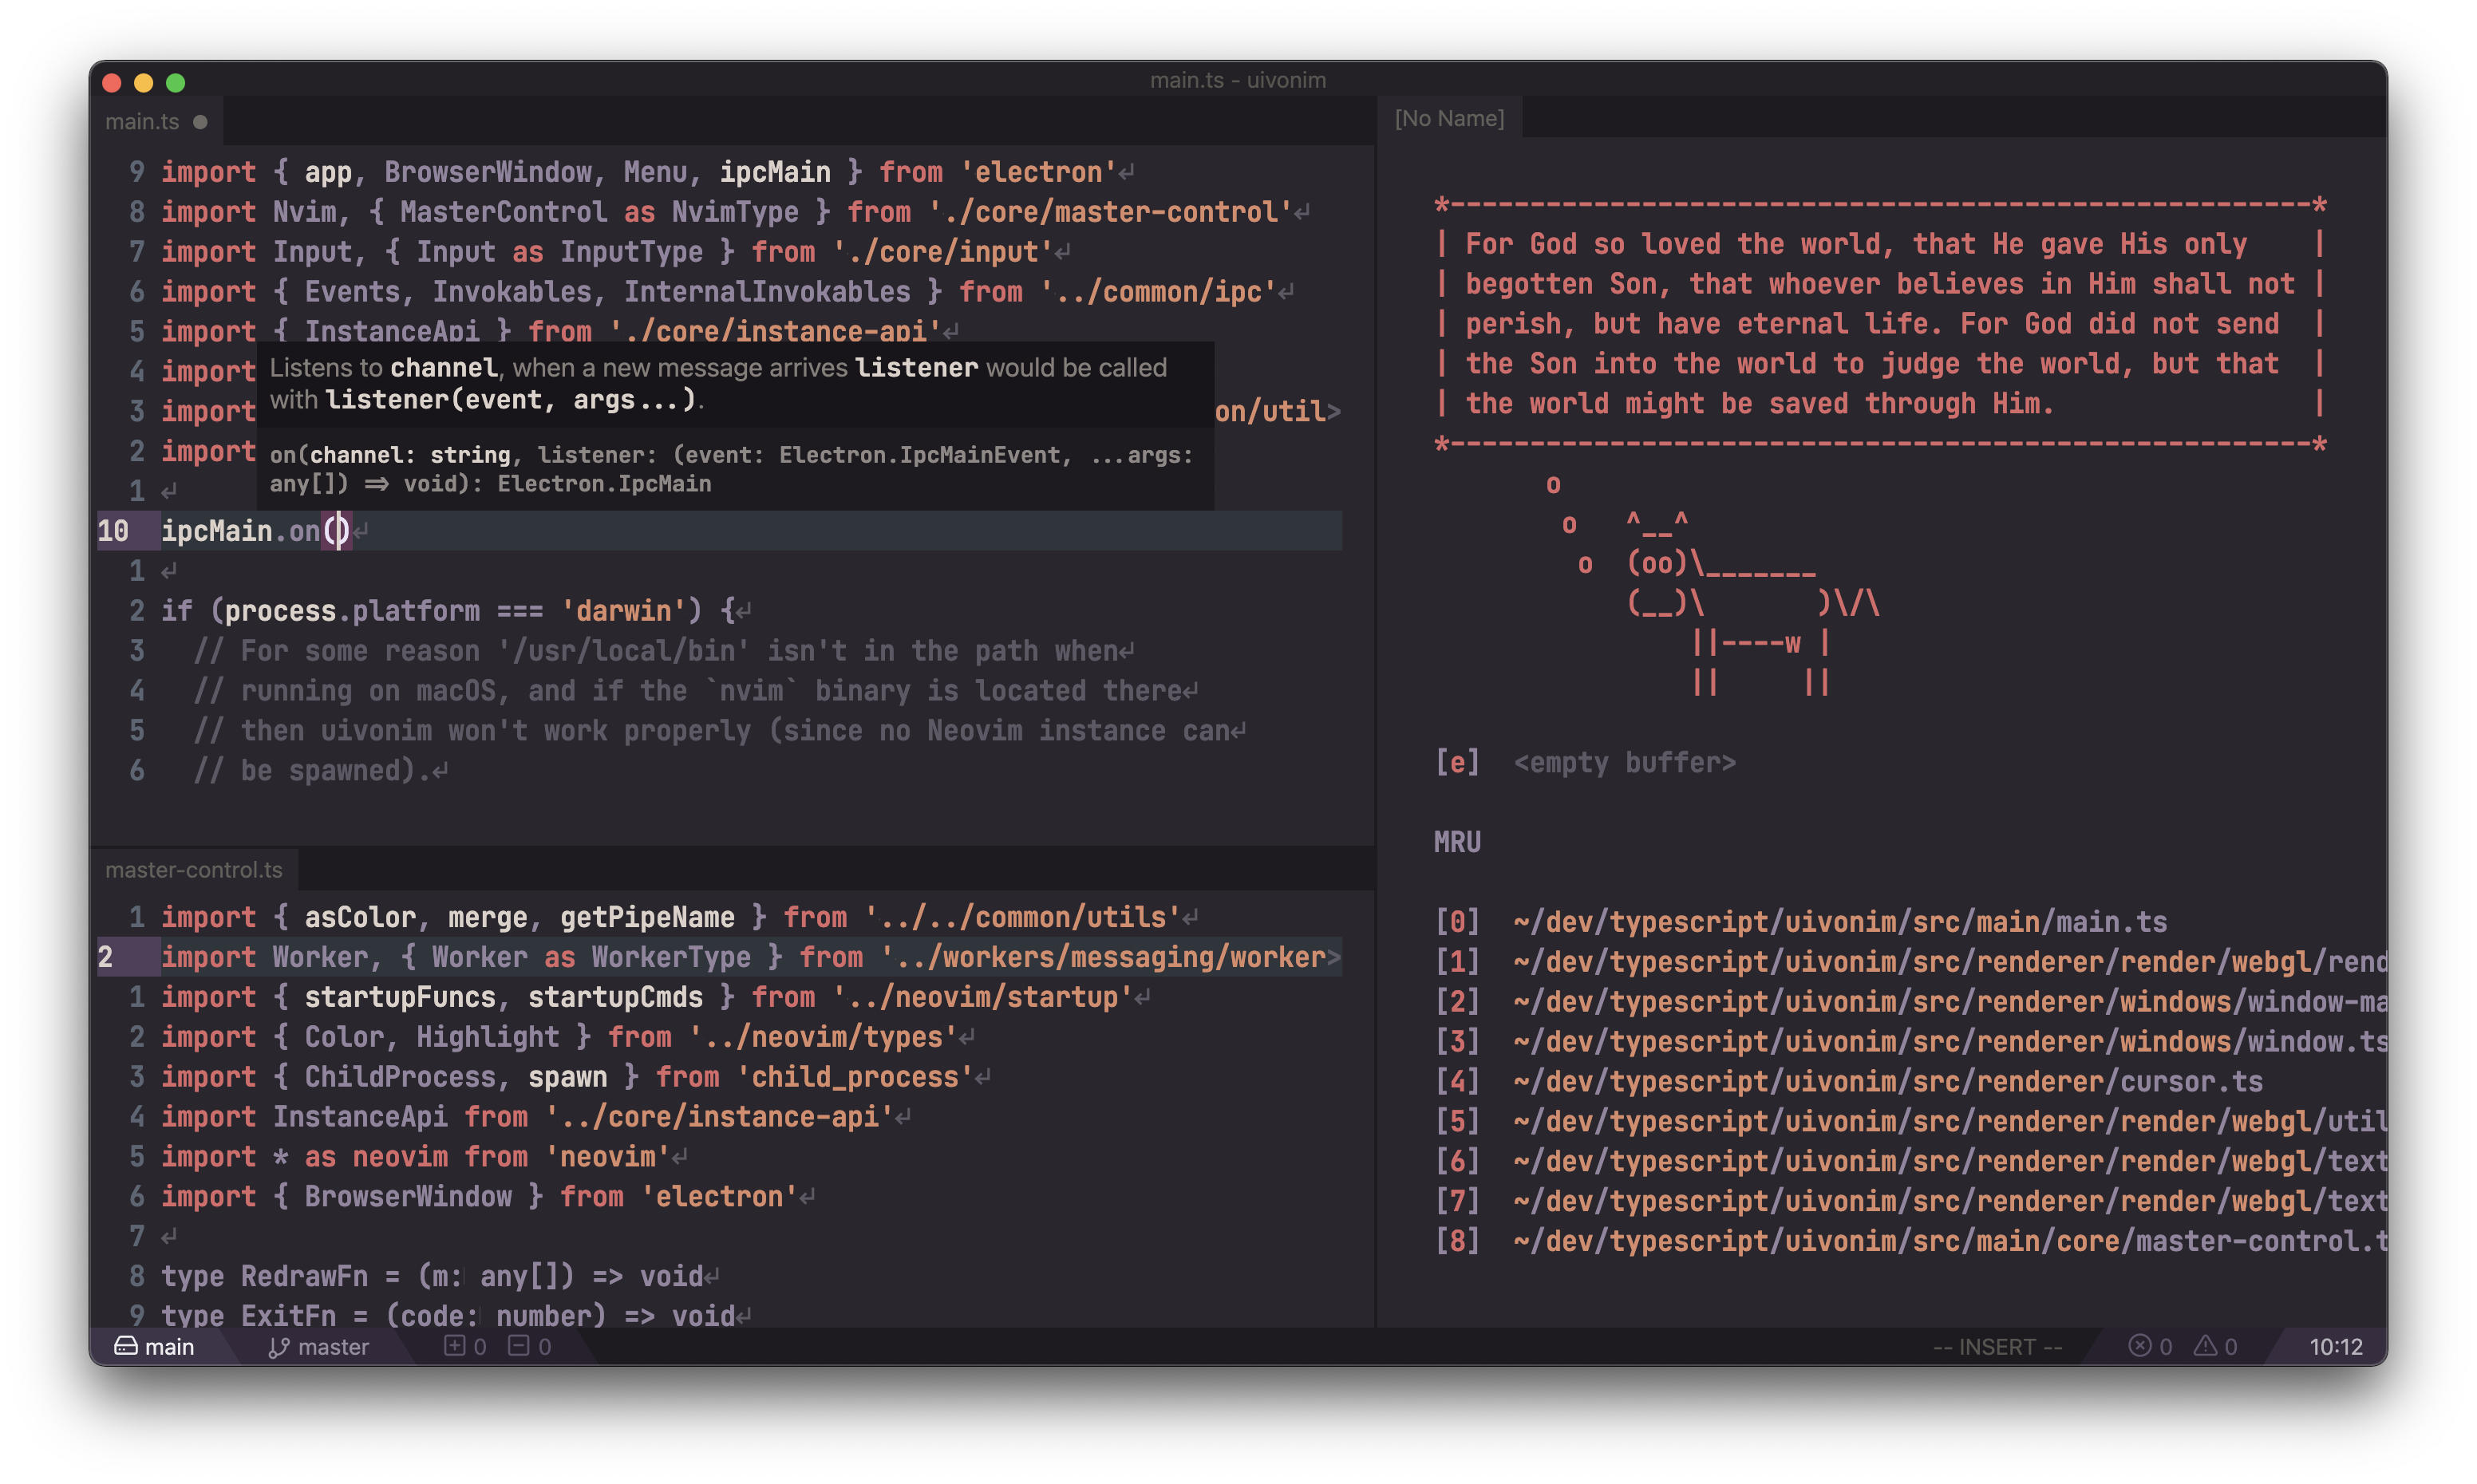Click comment '// be spawned).' line
This screenshot has width=2477, height=1484.
[x=312, y=771]
